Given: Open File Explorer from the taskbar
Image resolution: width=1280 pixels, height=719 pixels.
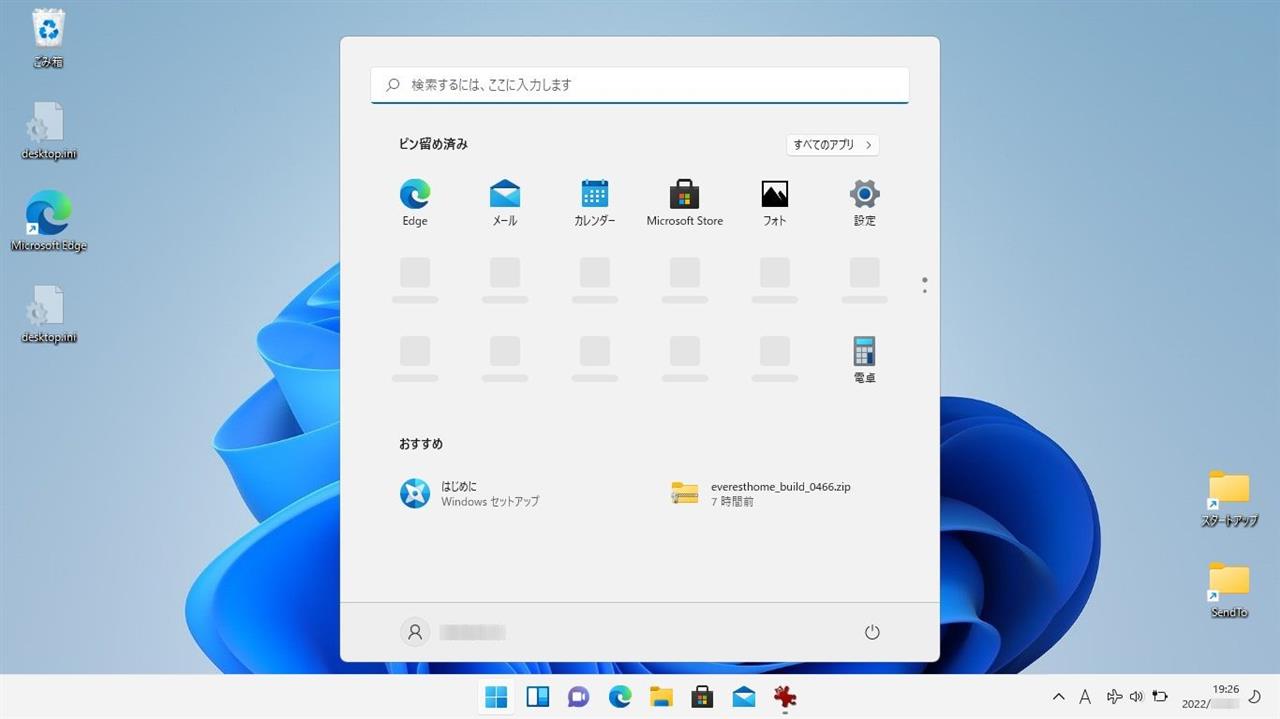Looking at the screenshot, I should tap(661, 697).
